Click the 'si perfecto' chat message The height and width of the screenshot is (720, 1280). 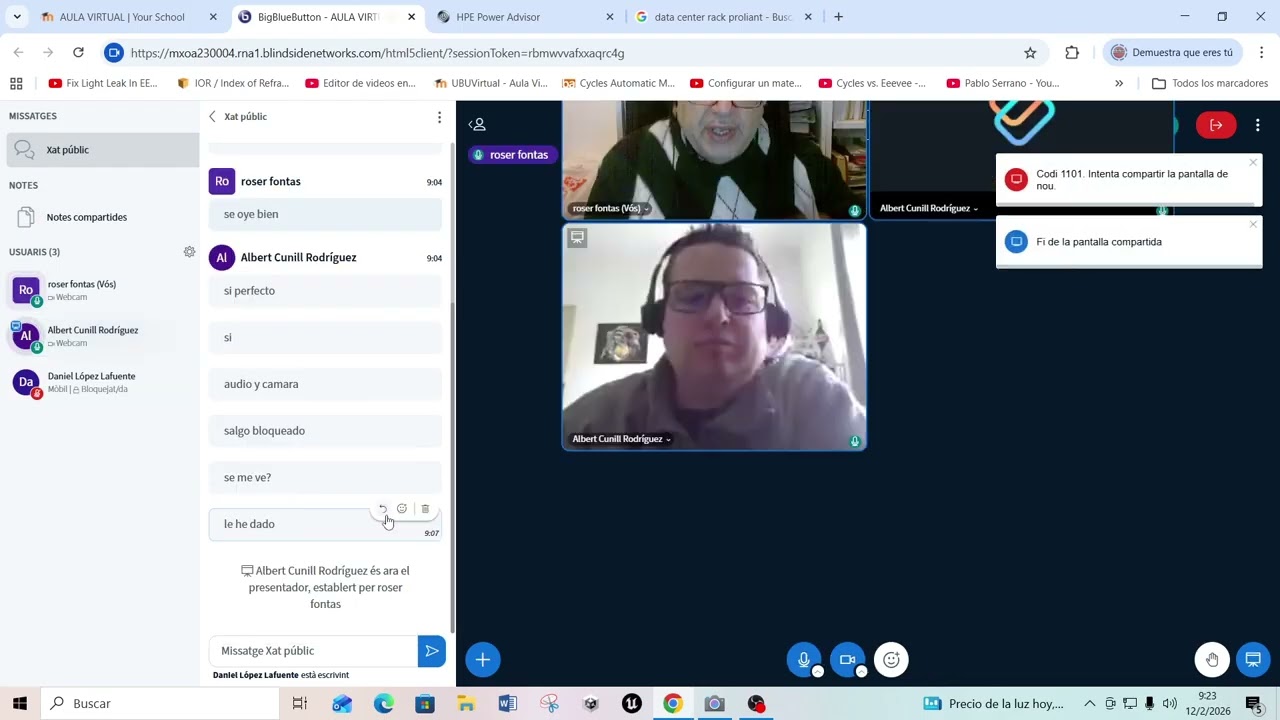click(325, 291)
